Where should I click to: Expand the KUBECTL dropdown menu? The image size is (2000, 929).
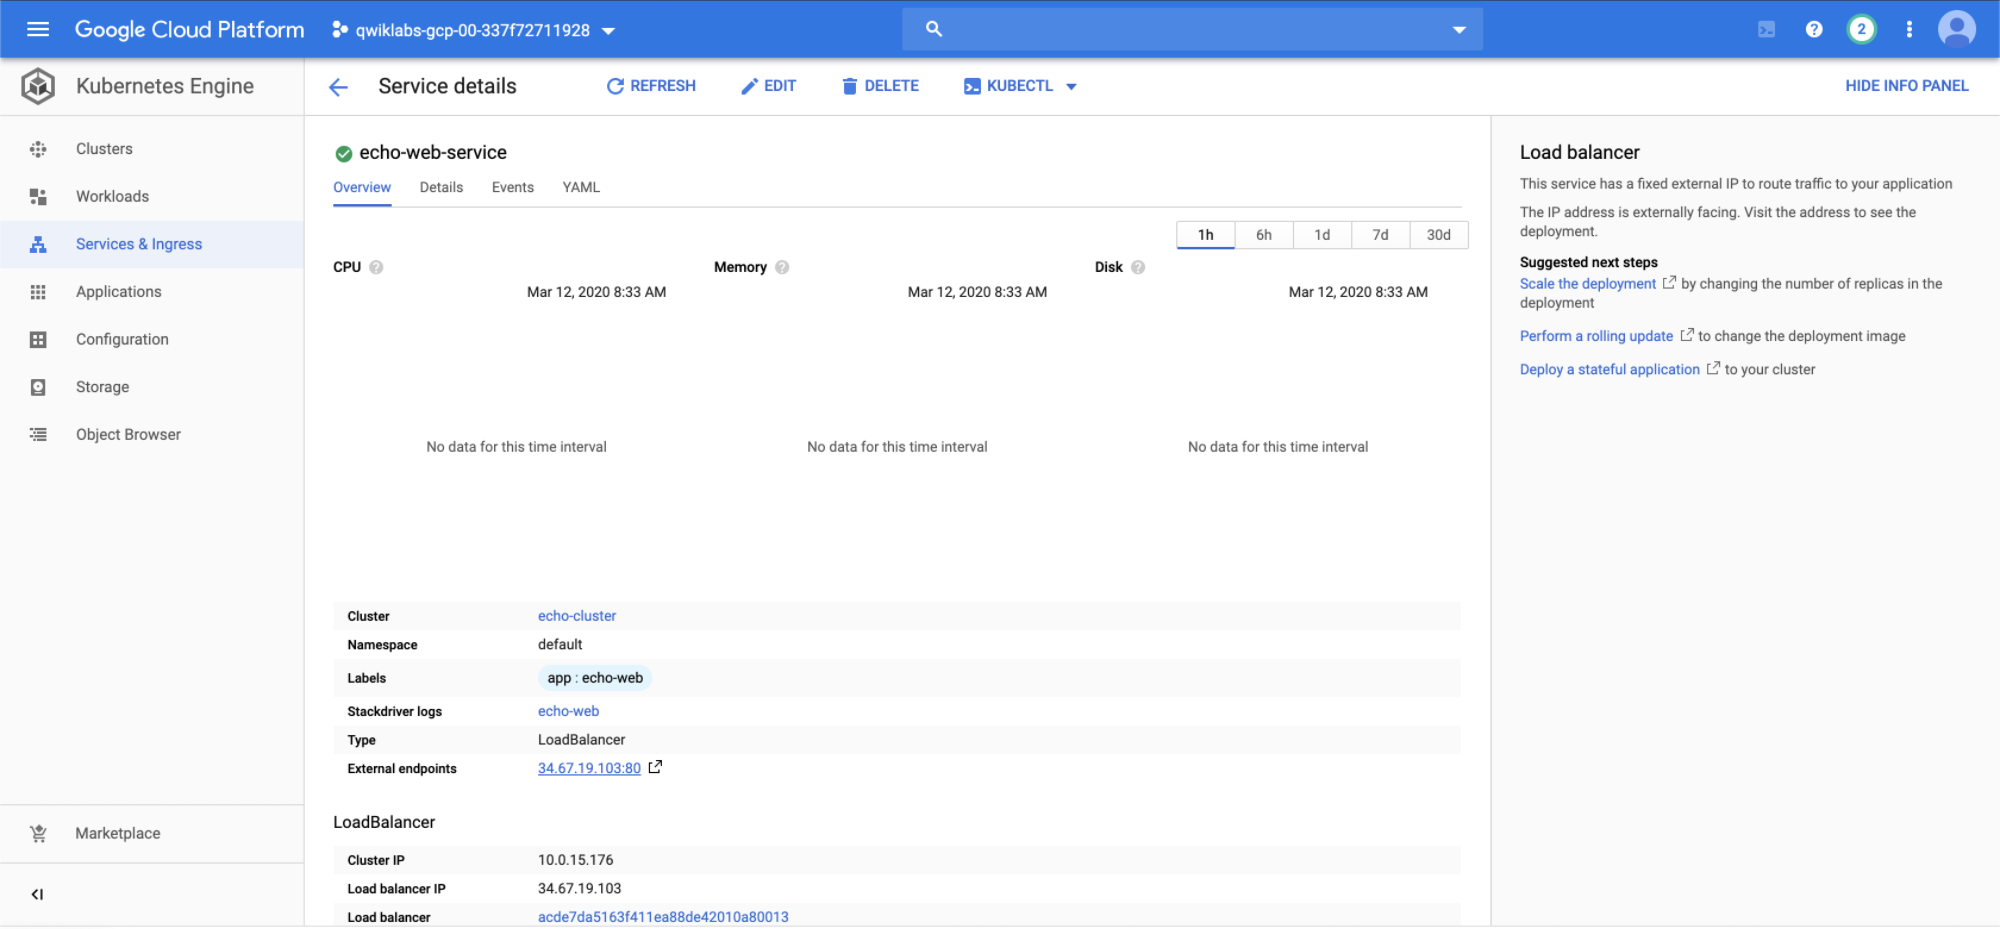point(1071,87)
